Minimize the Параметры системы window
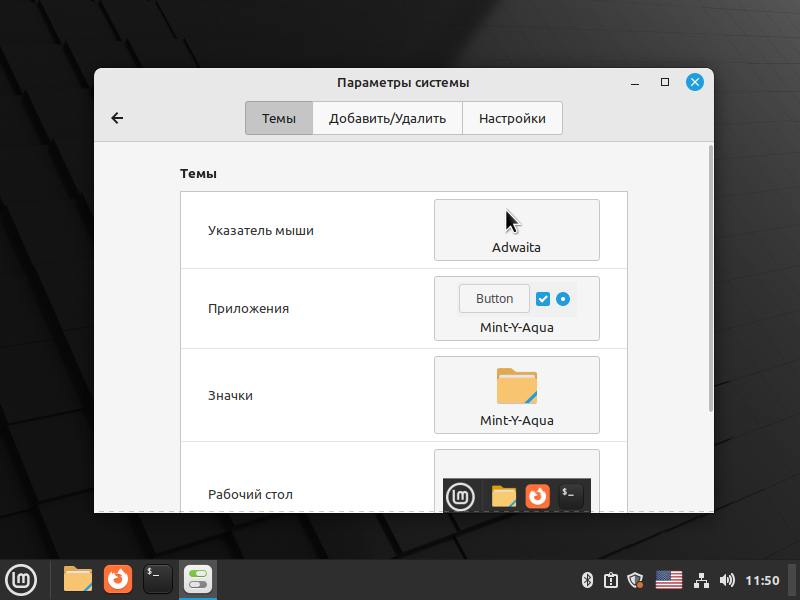800x600 pixels. 635,83
